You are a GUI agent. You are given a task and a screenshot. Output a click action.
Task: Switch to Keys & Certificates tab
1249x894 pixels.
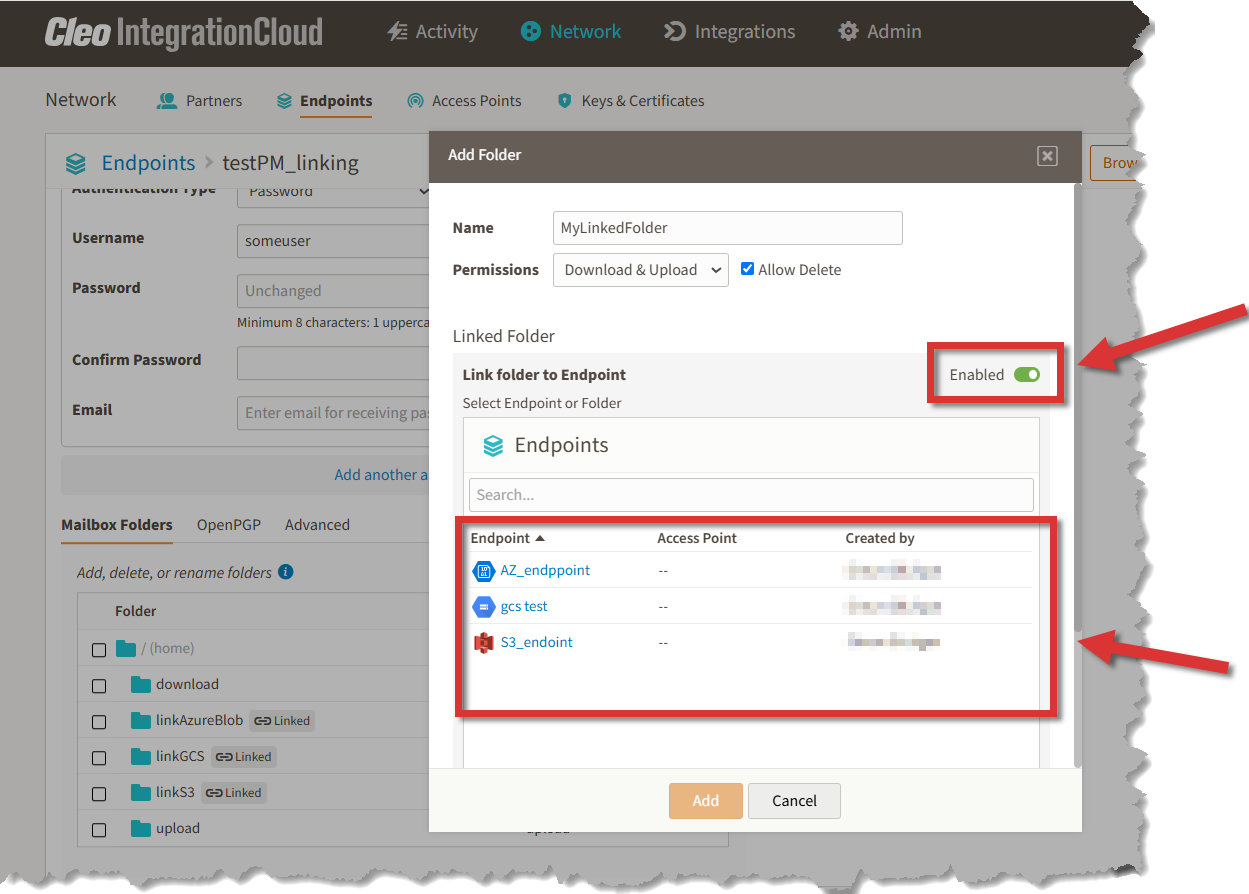tap(630, 101)
